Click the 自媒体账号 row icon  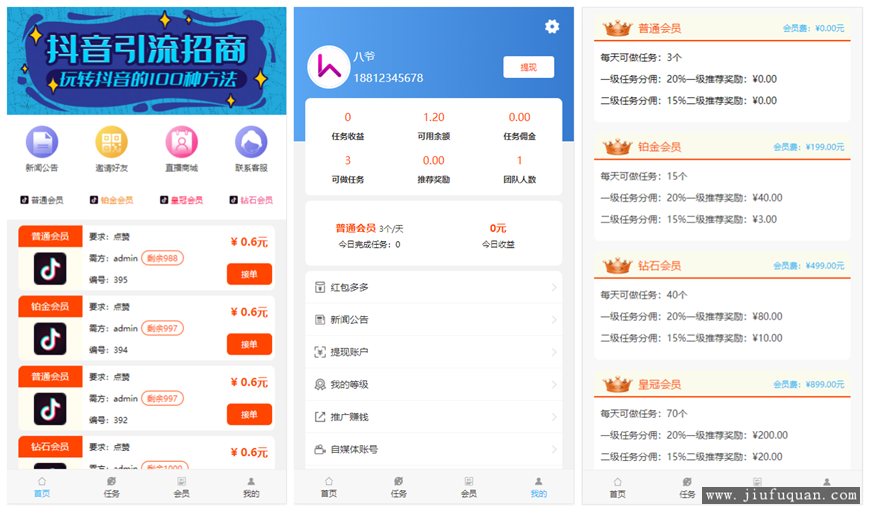[320, 449]
